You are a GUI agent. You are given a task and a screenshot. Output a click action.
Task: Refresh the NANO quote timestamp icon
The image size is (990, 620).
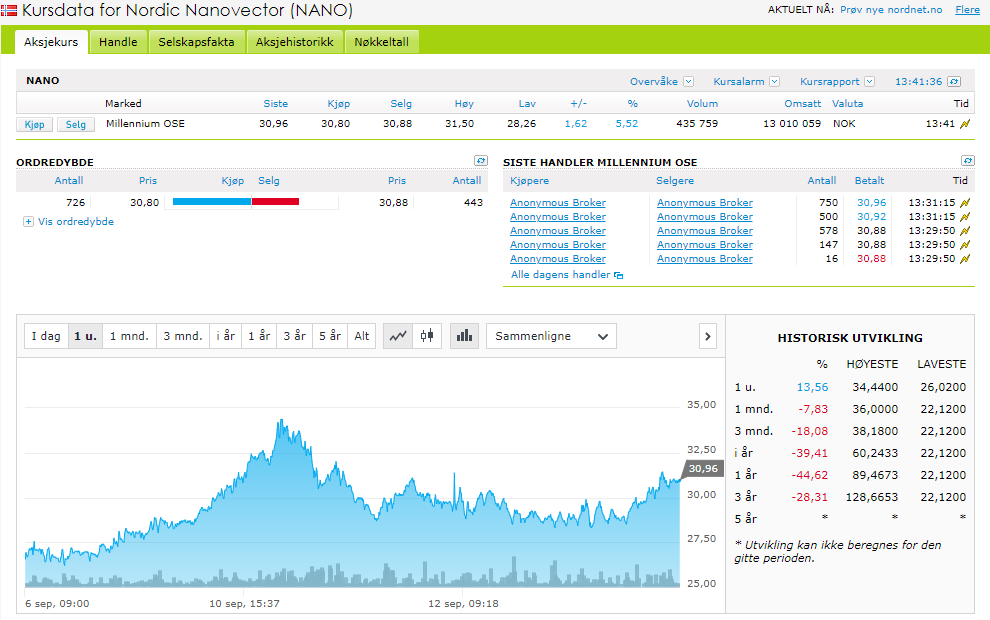tap(954, 81)
